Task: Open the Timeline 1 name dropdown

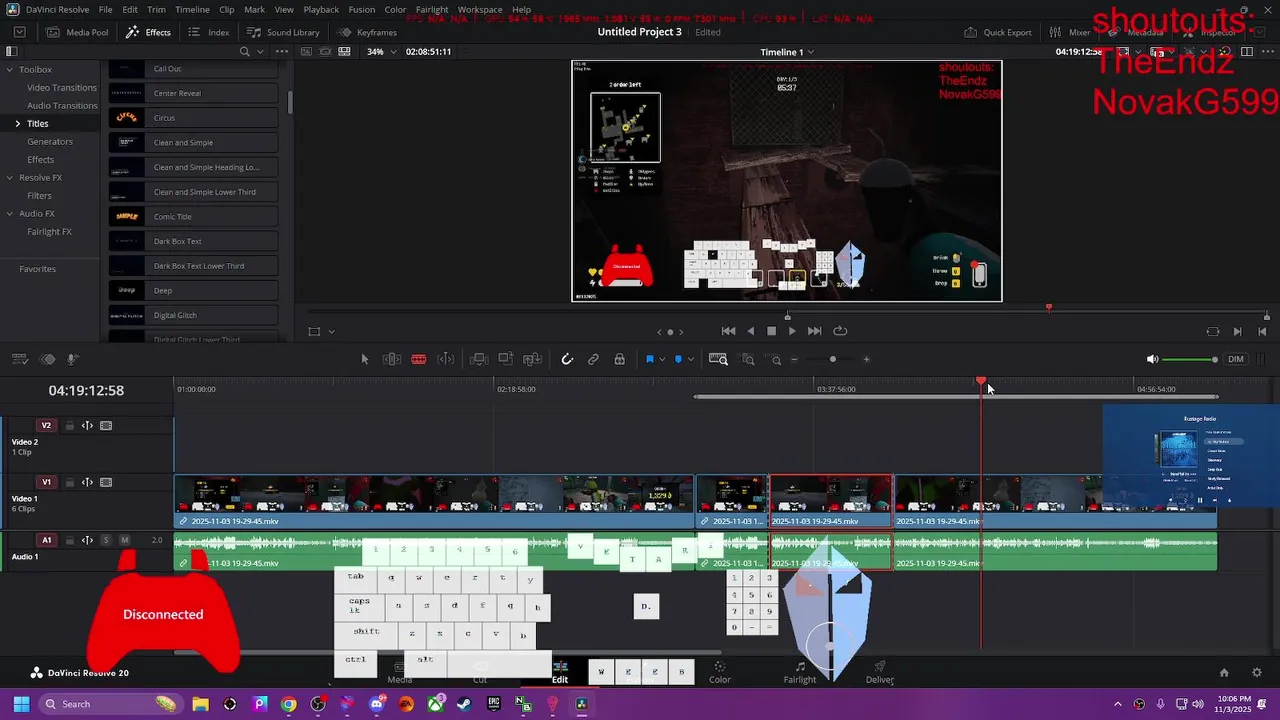Action: coord(786,52)
